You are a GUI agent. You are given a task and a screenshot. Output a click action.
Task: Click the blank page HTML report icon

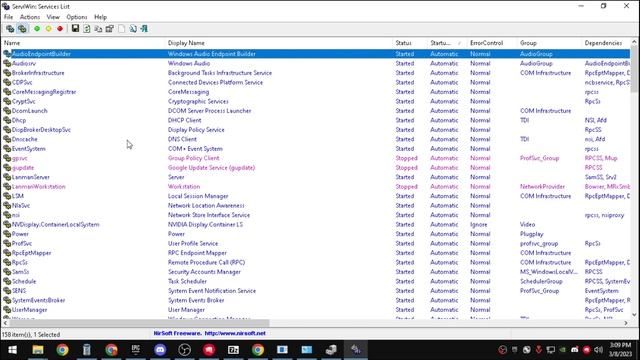pos(121,29)
